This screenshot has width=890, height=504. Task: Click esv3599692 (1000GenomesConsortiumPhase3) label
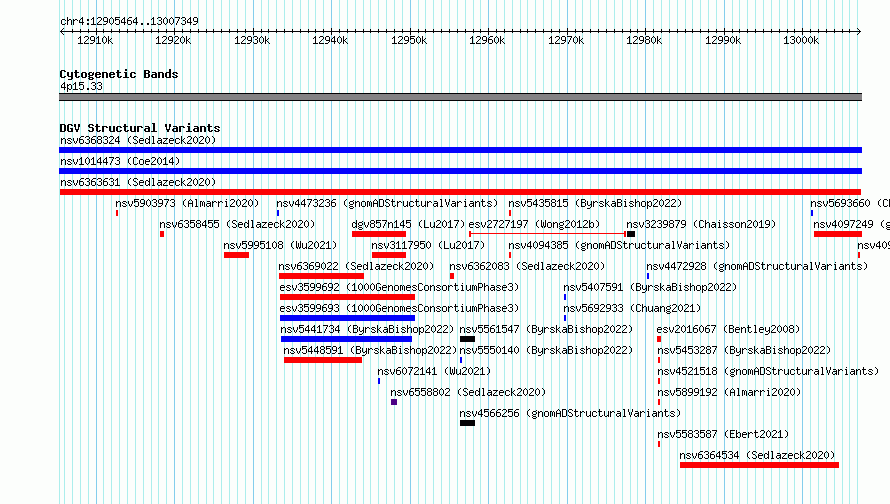pyautogui.click(x=399, y=287)
